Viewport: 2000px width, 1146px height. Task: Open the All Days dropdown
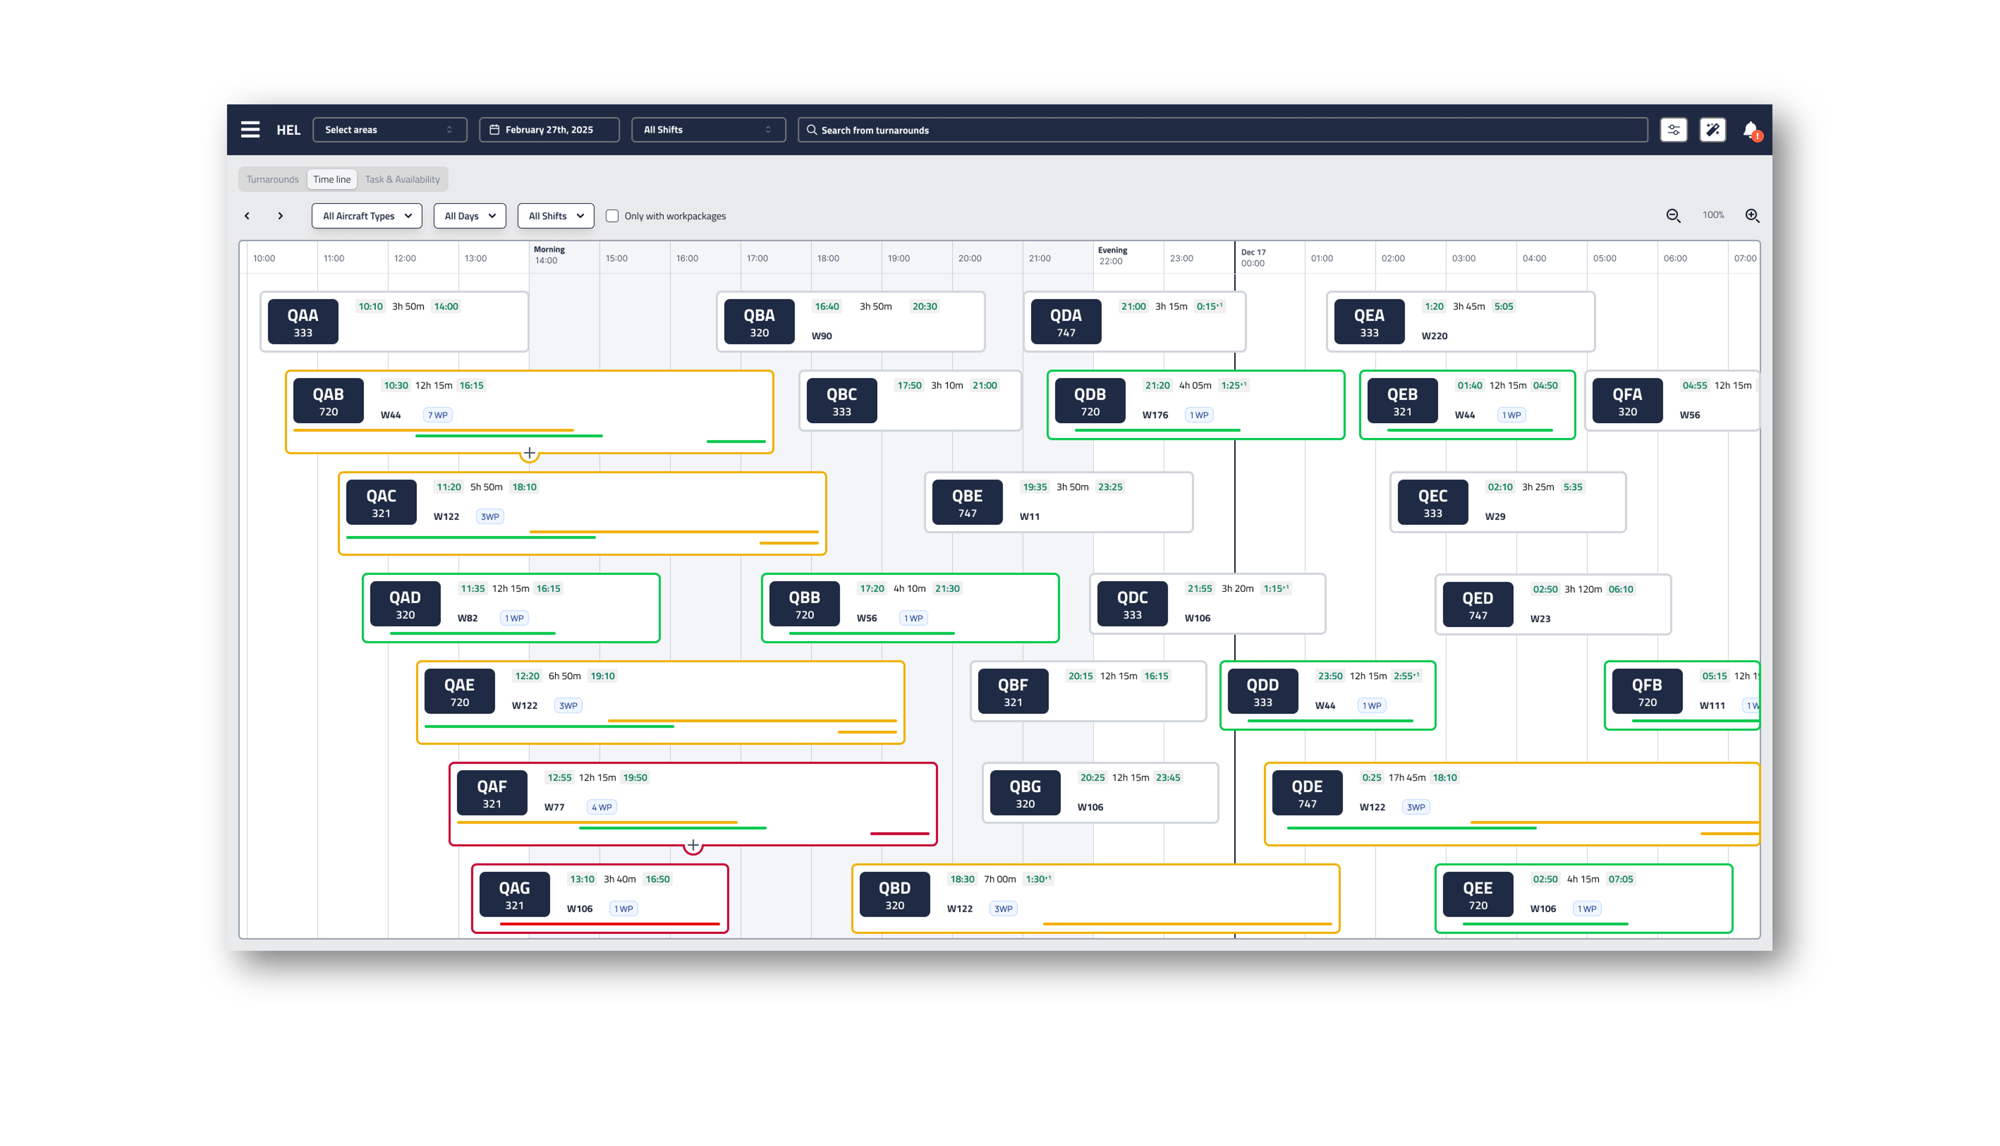coord(470,216)
